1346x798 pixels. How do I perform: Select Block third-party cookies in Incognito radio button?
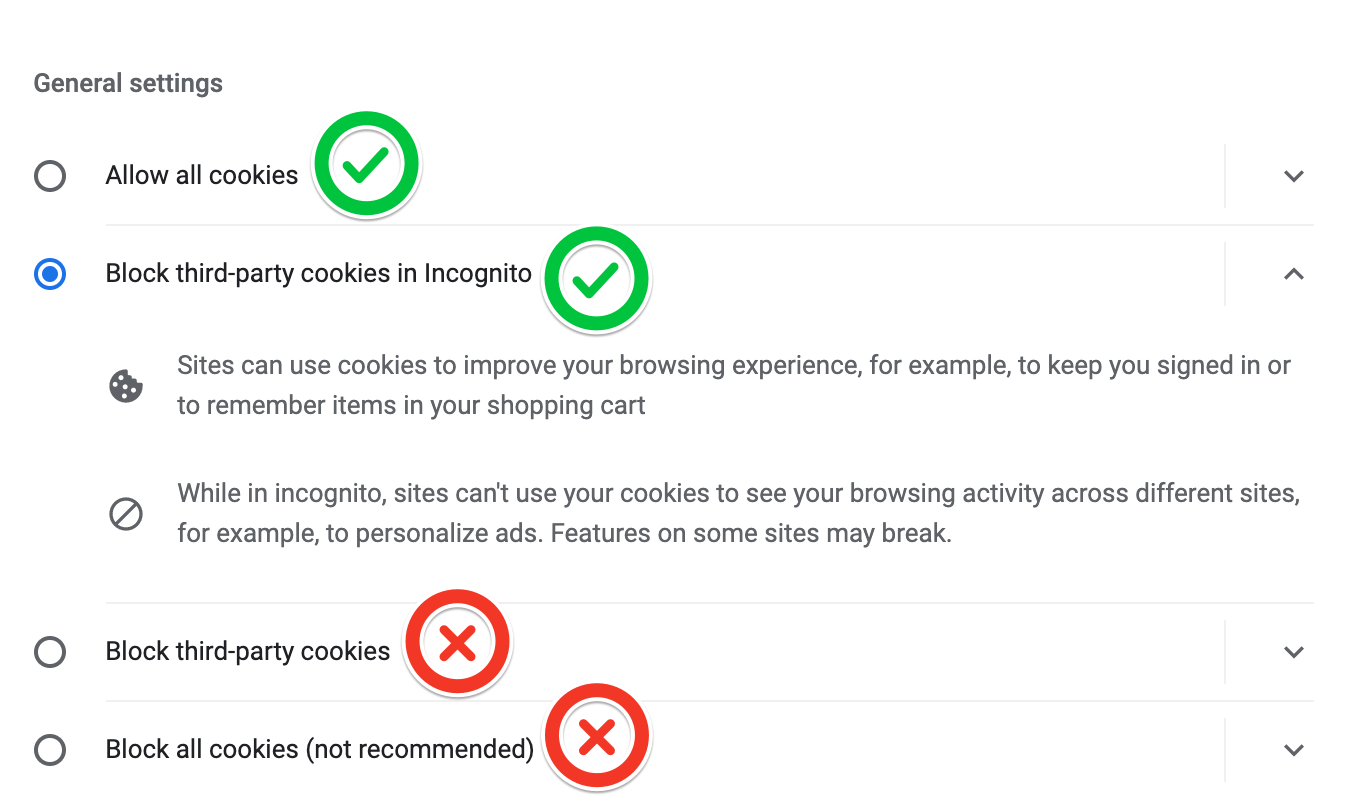[x=50, y=274]
